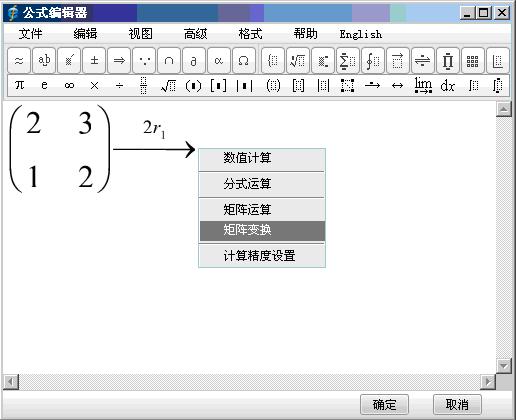Screen dimensions: 516x420
Task: Insert the dx differential symbol
Action: pyautogui.click(x=447, y=86)
